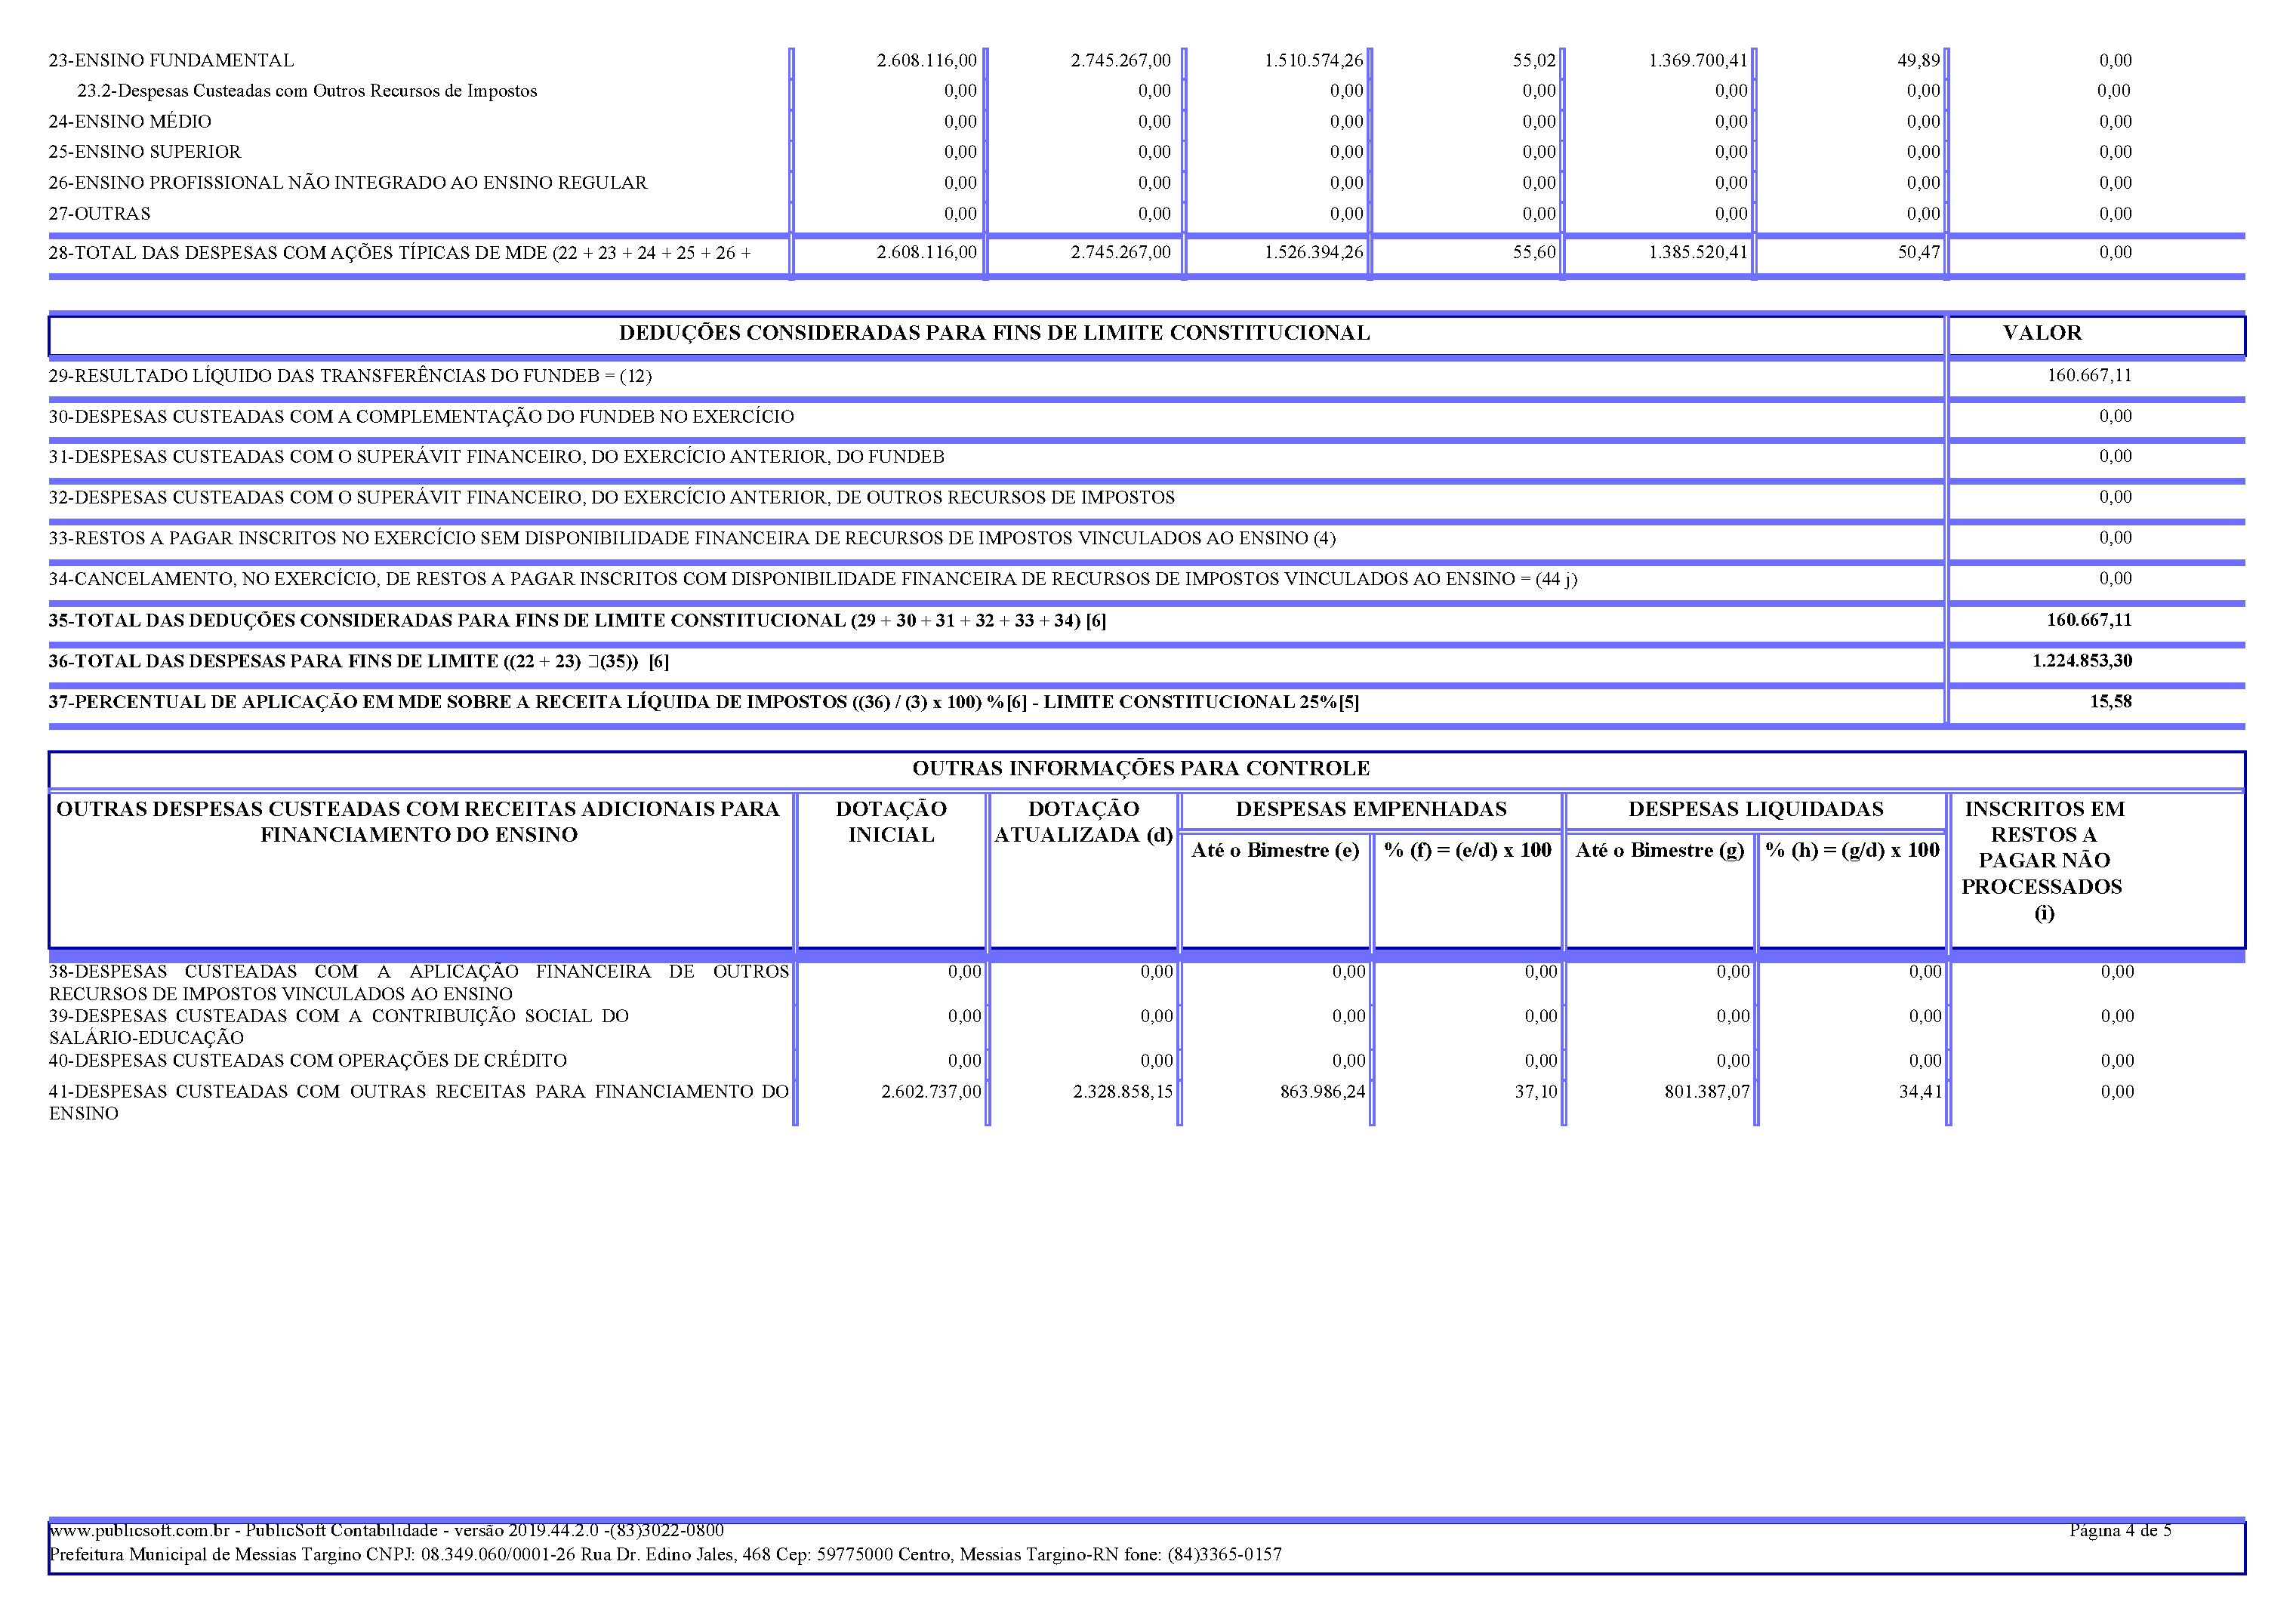Click the www.publicsoft.com.br footer link
The image size is (2296, 1623).
[138, 1530]
